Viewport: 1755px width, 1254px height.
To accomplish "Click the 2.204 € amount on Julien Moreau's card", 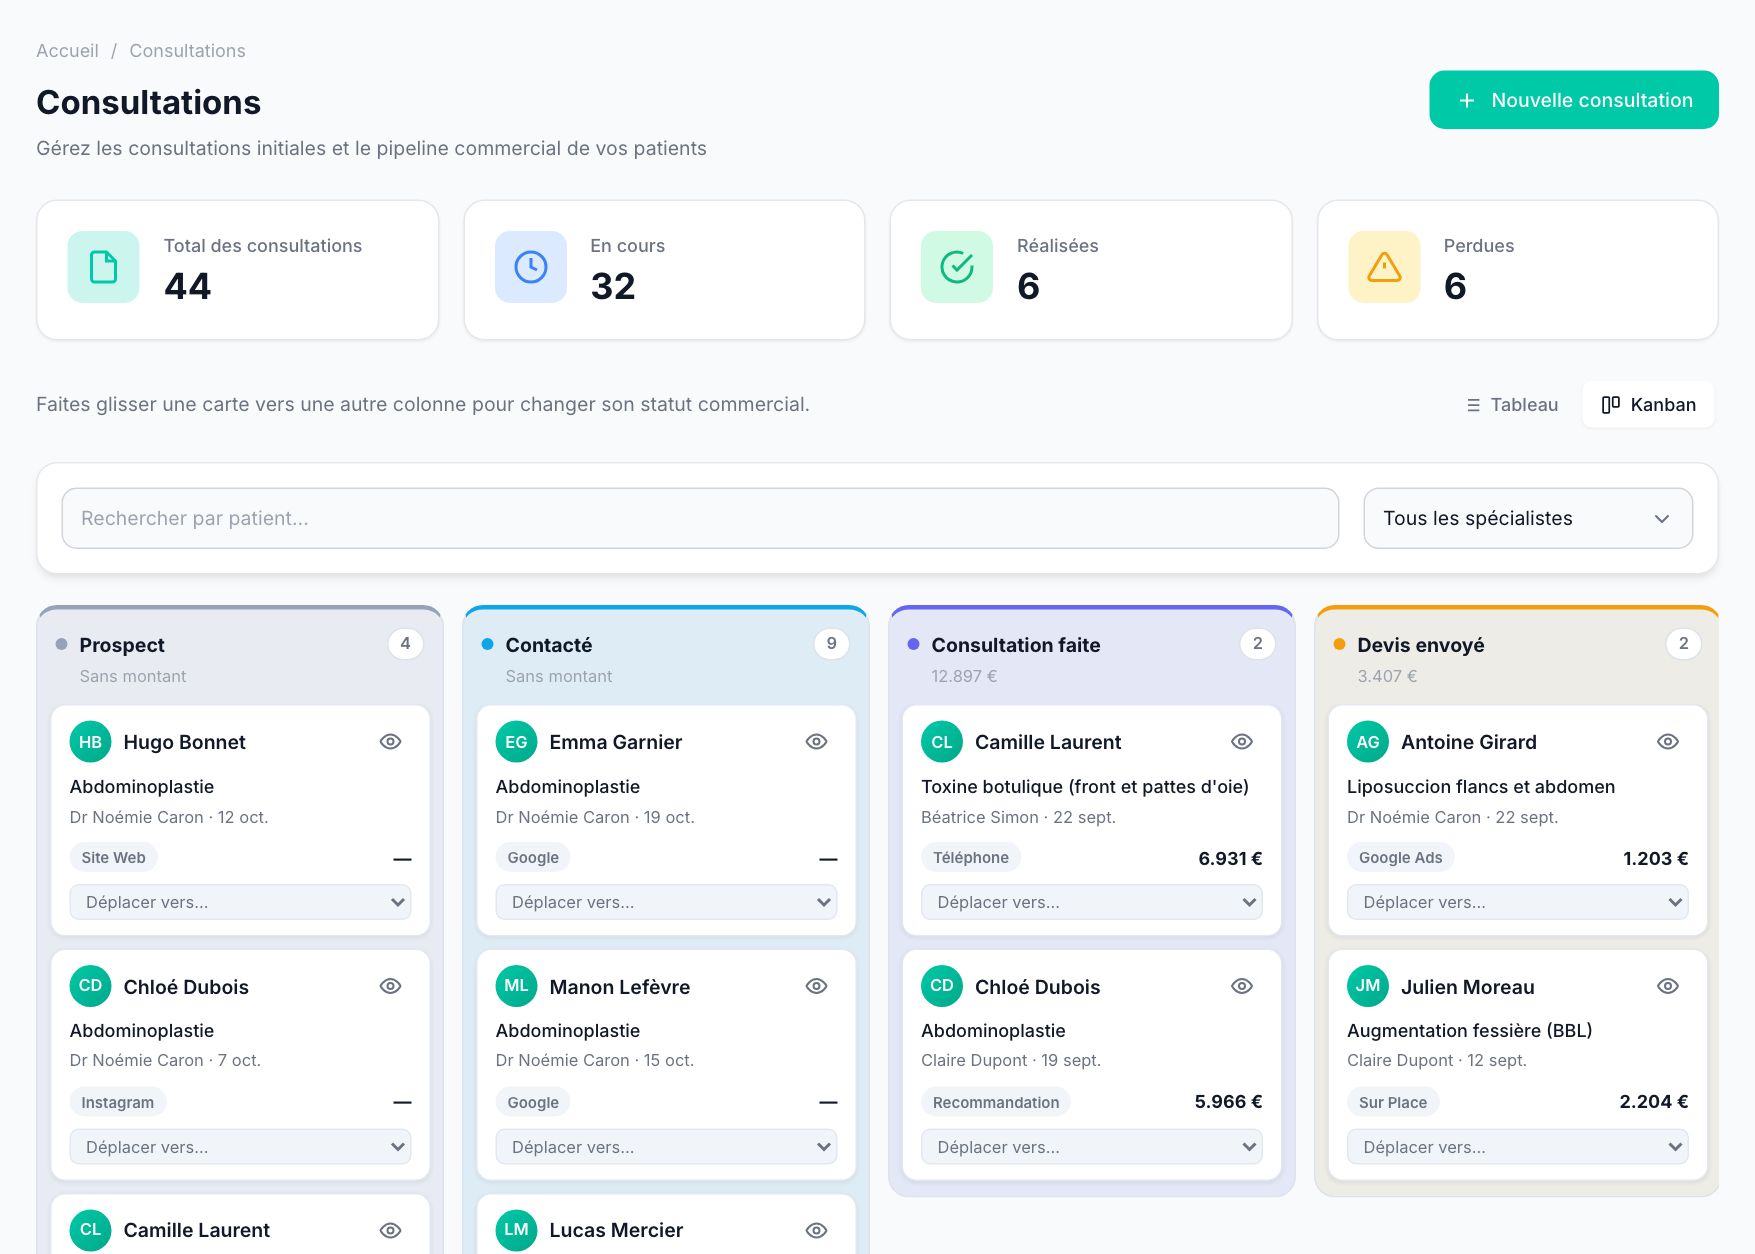I will (1654, 1102).
